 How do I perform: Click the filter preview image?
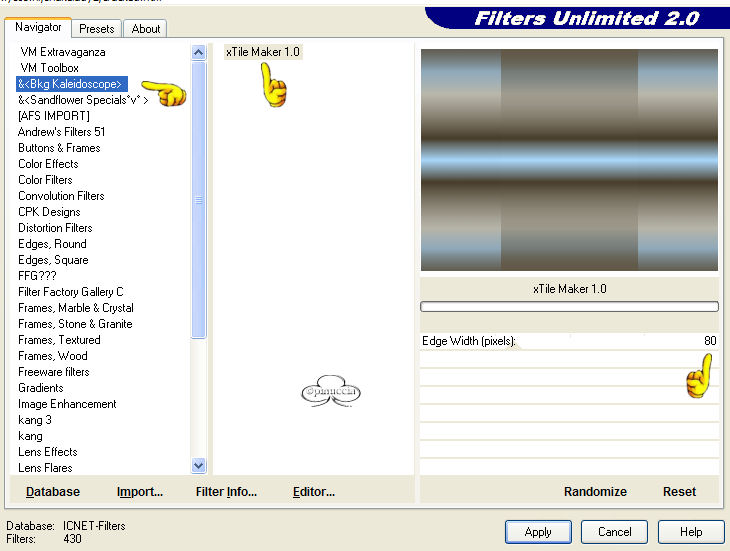point(569,160)
